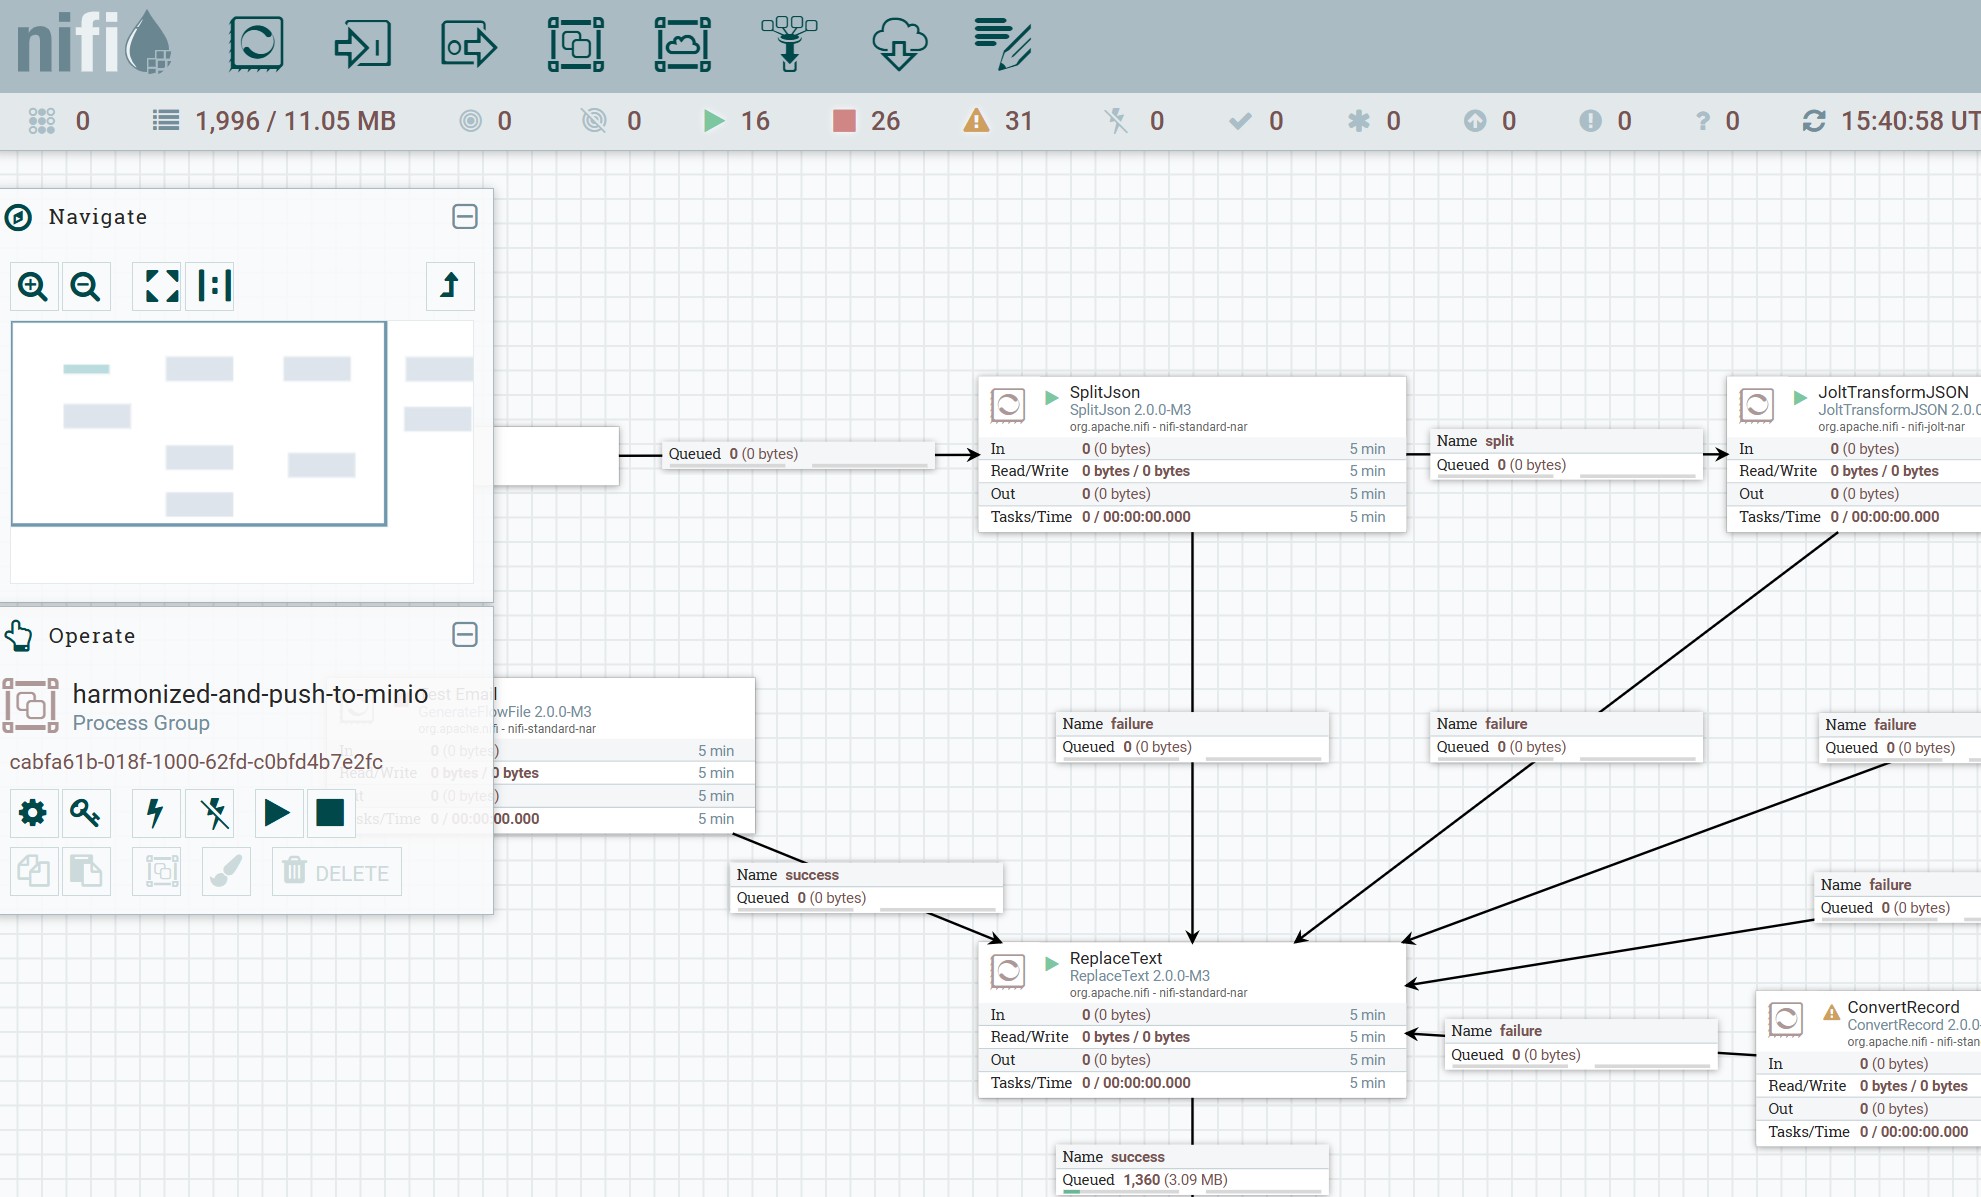Viewport: 1981px width, 1197px height.
Task: Select the Funnel toolbar icon
Action: [790, 45]
